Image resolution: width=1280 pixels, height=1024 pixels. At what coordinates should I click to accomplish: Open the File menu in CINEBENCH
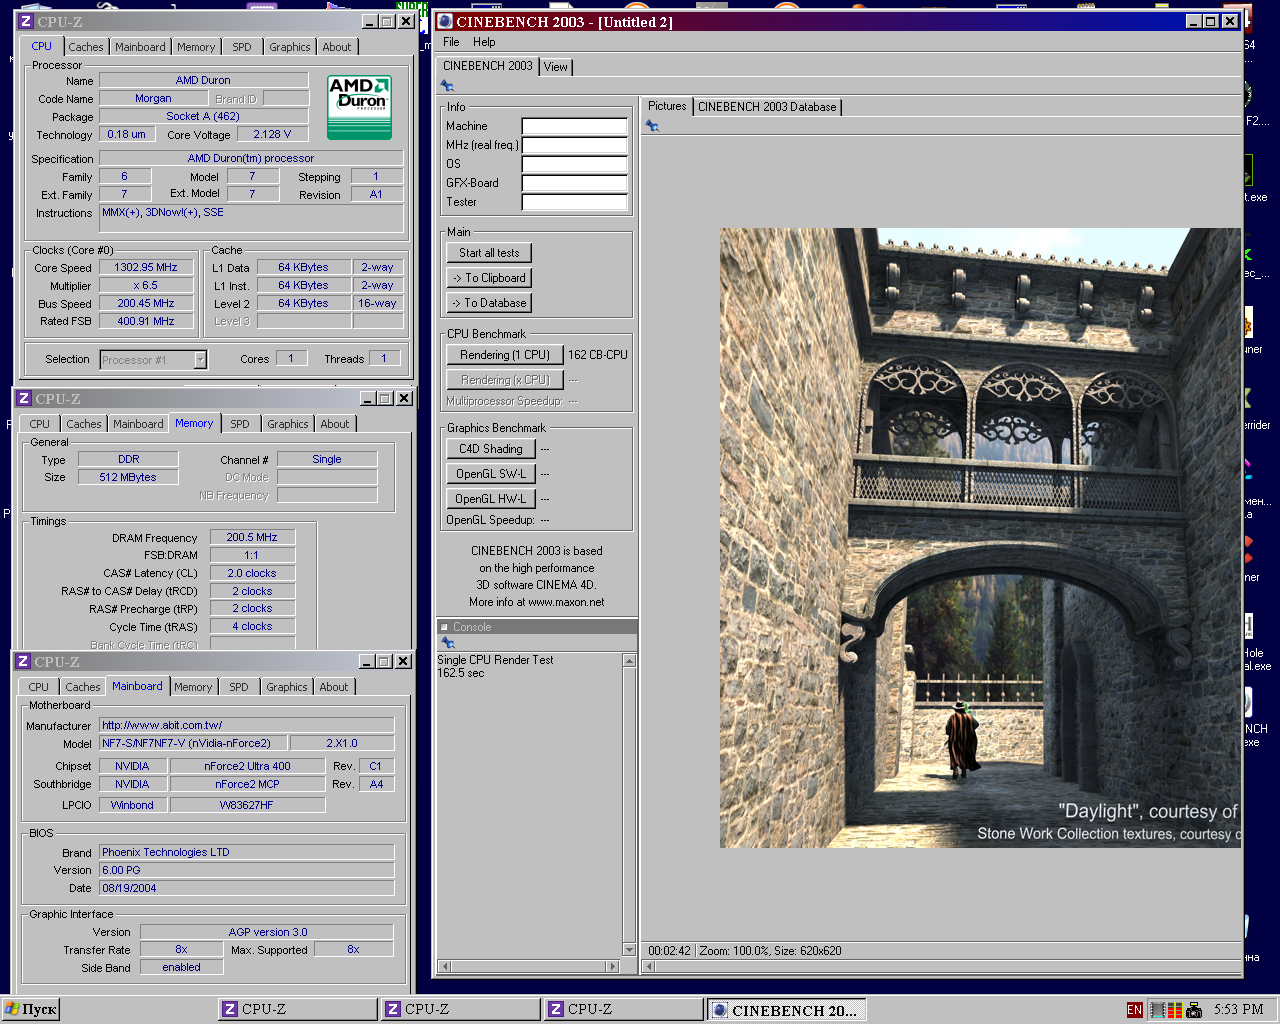pyautogui.click(x=451, y=42)
